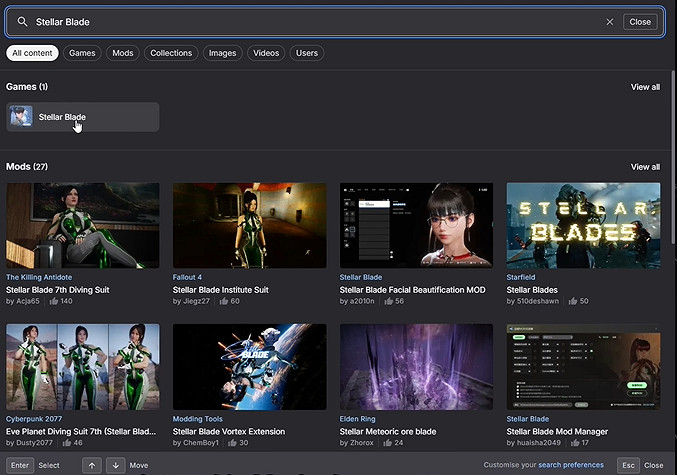Click the magnifying glass search icon

coord(22,21)
